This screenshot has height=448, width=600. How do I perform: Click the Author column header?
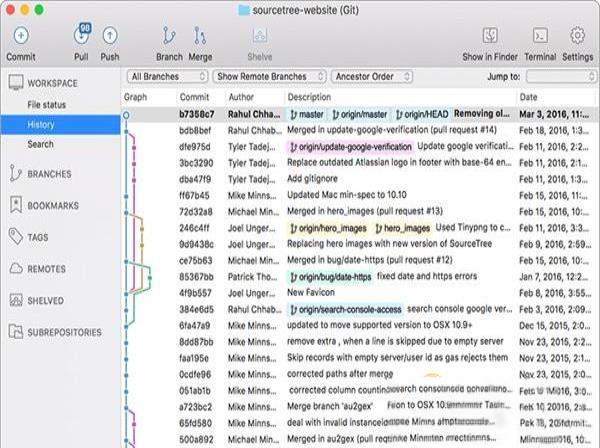tap(241, 97)
